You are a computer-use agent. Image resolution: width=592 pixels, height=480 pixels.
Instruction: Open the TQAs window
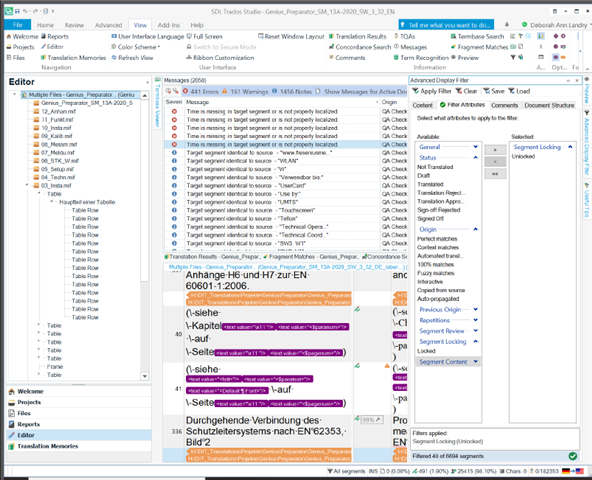404,37
